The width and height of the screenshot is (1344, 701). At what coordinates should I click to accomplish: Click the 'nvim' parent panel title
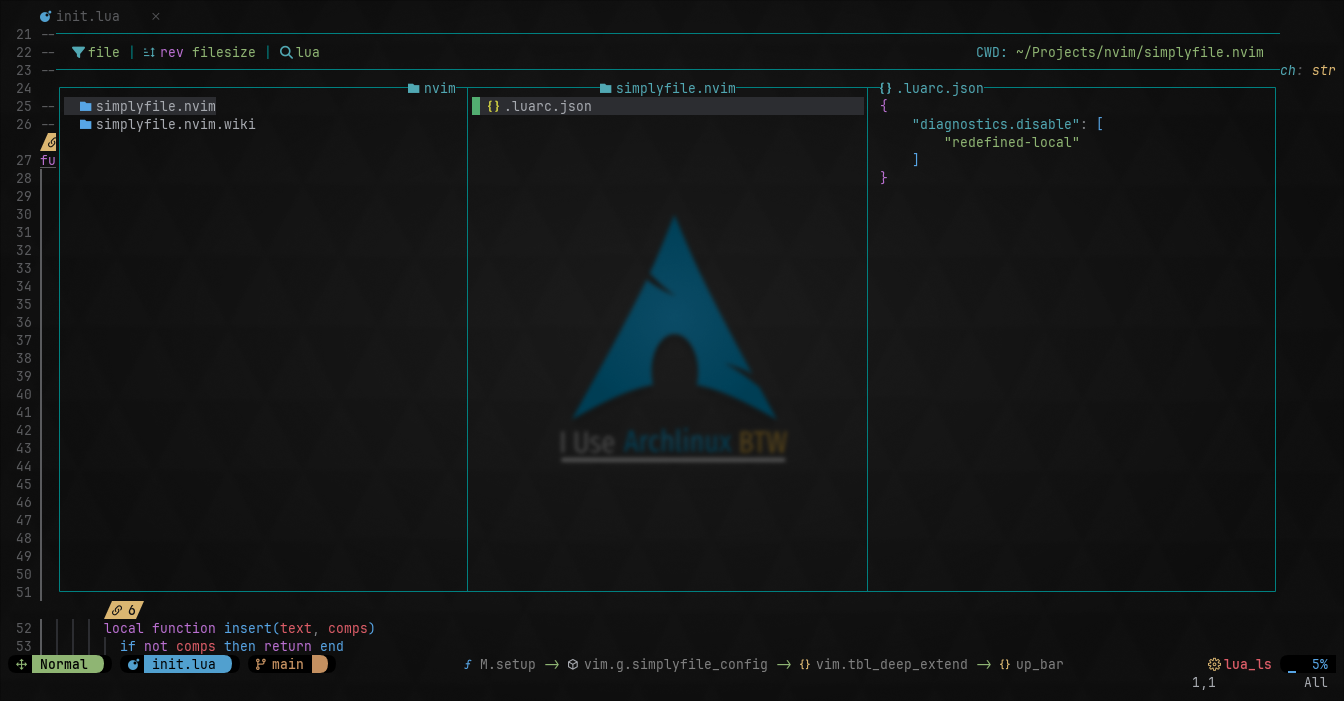click(x=440, y=88)
